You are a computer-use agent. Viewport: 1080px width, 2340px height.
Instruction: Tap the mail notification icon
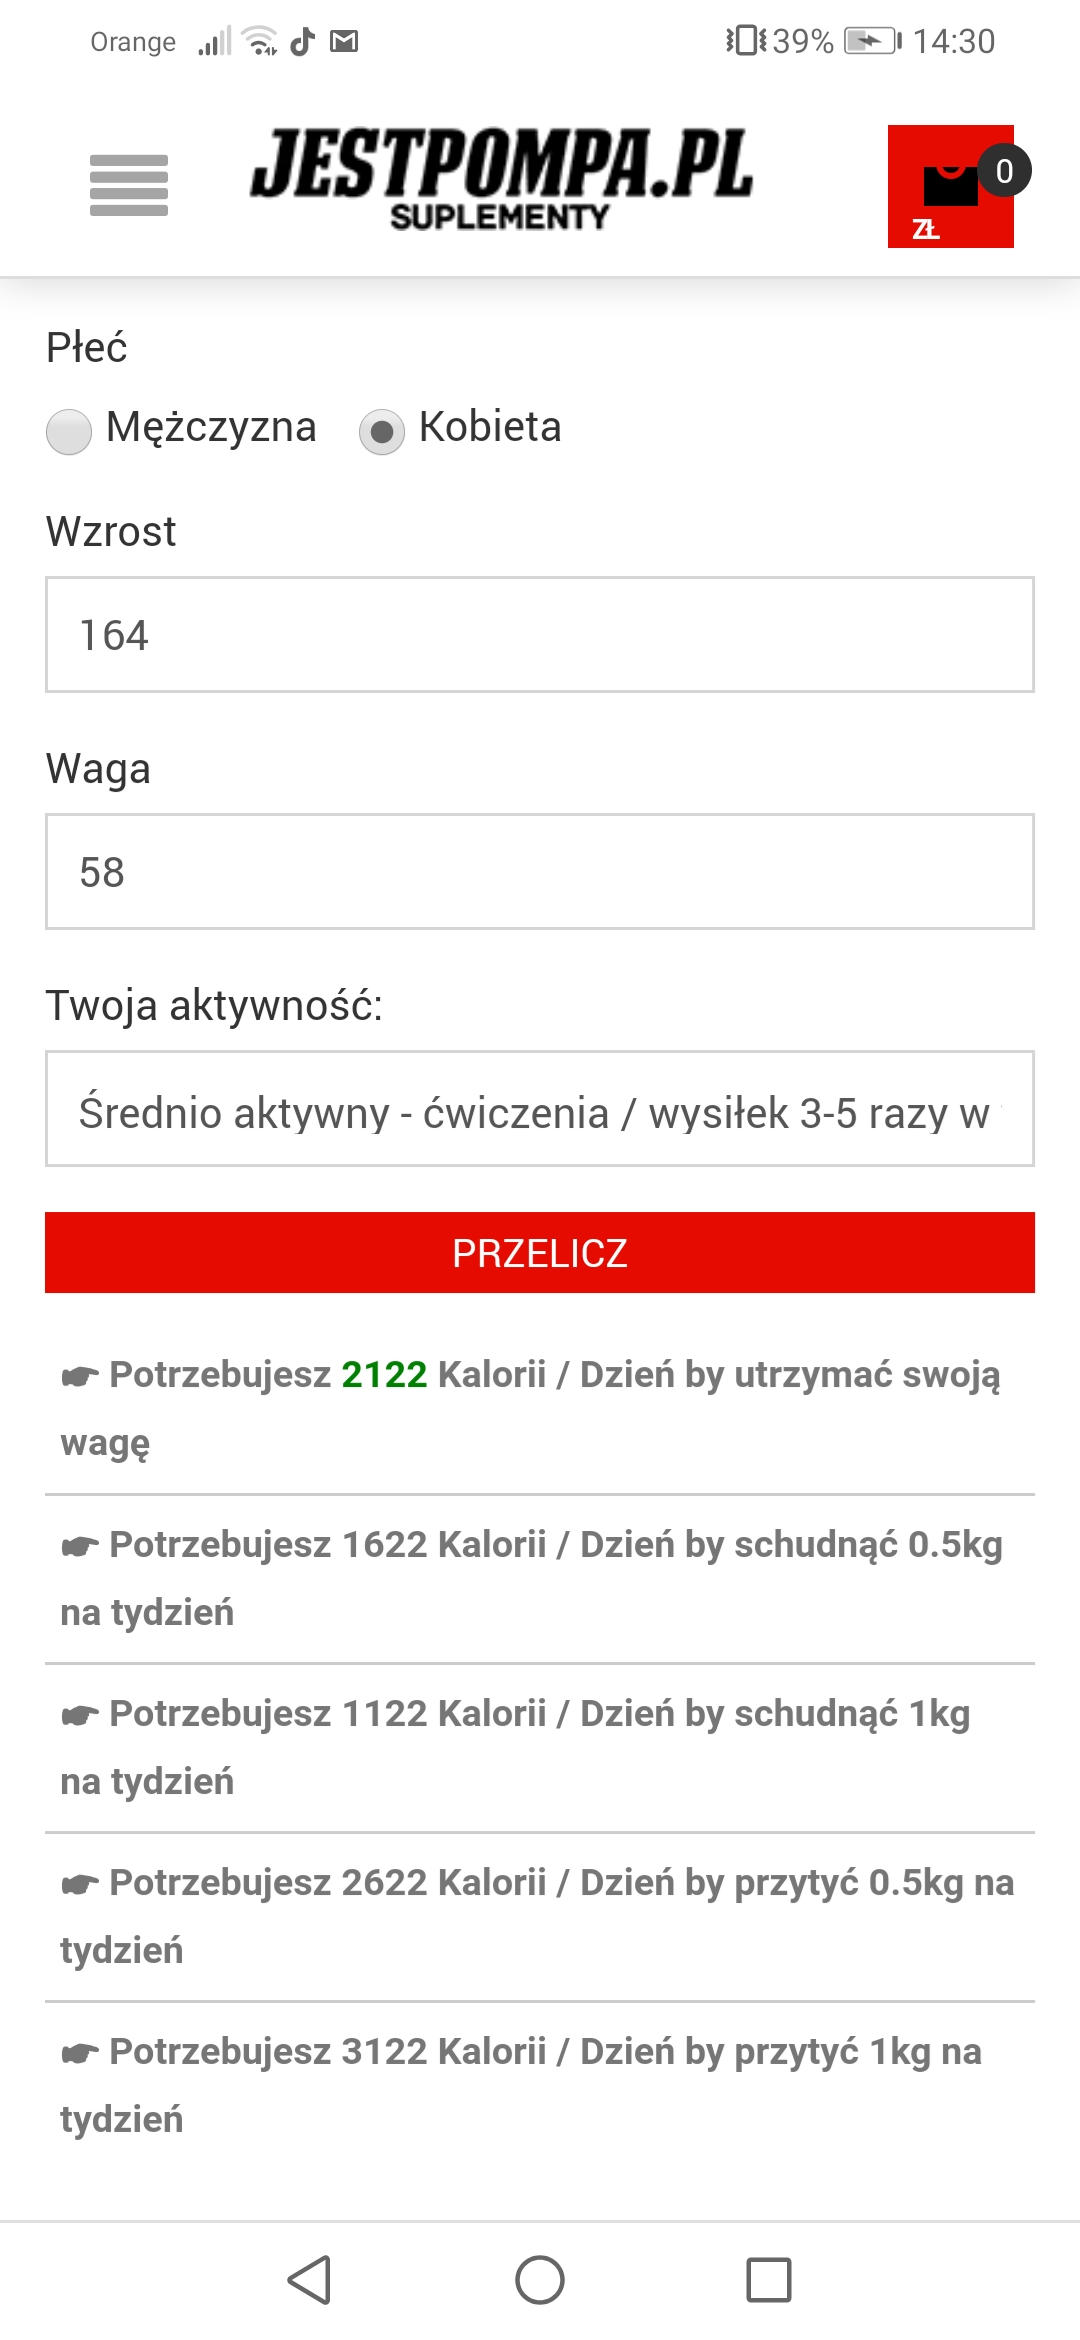(x=344, y=41)
